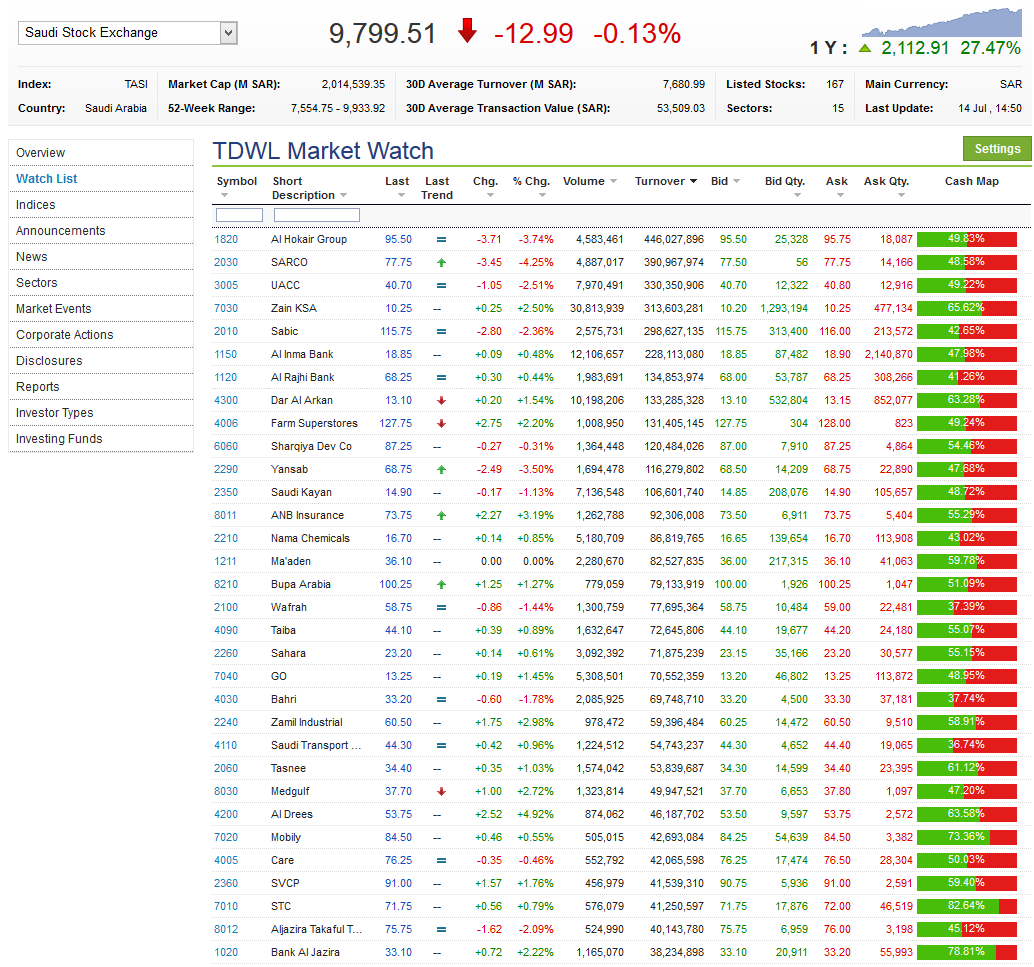Click the green up trend arrow for Yansab

(x=441, y=470)
